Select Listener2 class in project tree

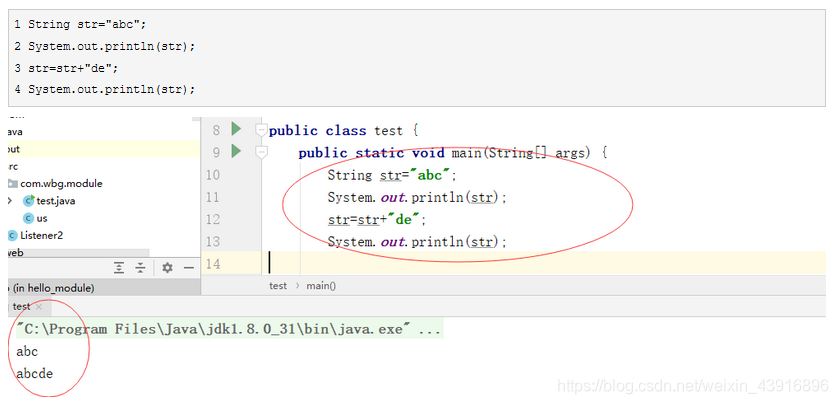coord(42,235)
